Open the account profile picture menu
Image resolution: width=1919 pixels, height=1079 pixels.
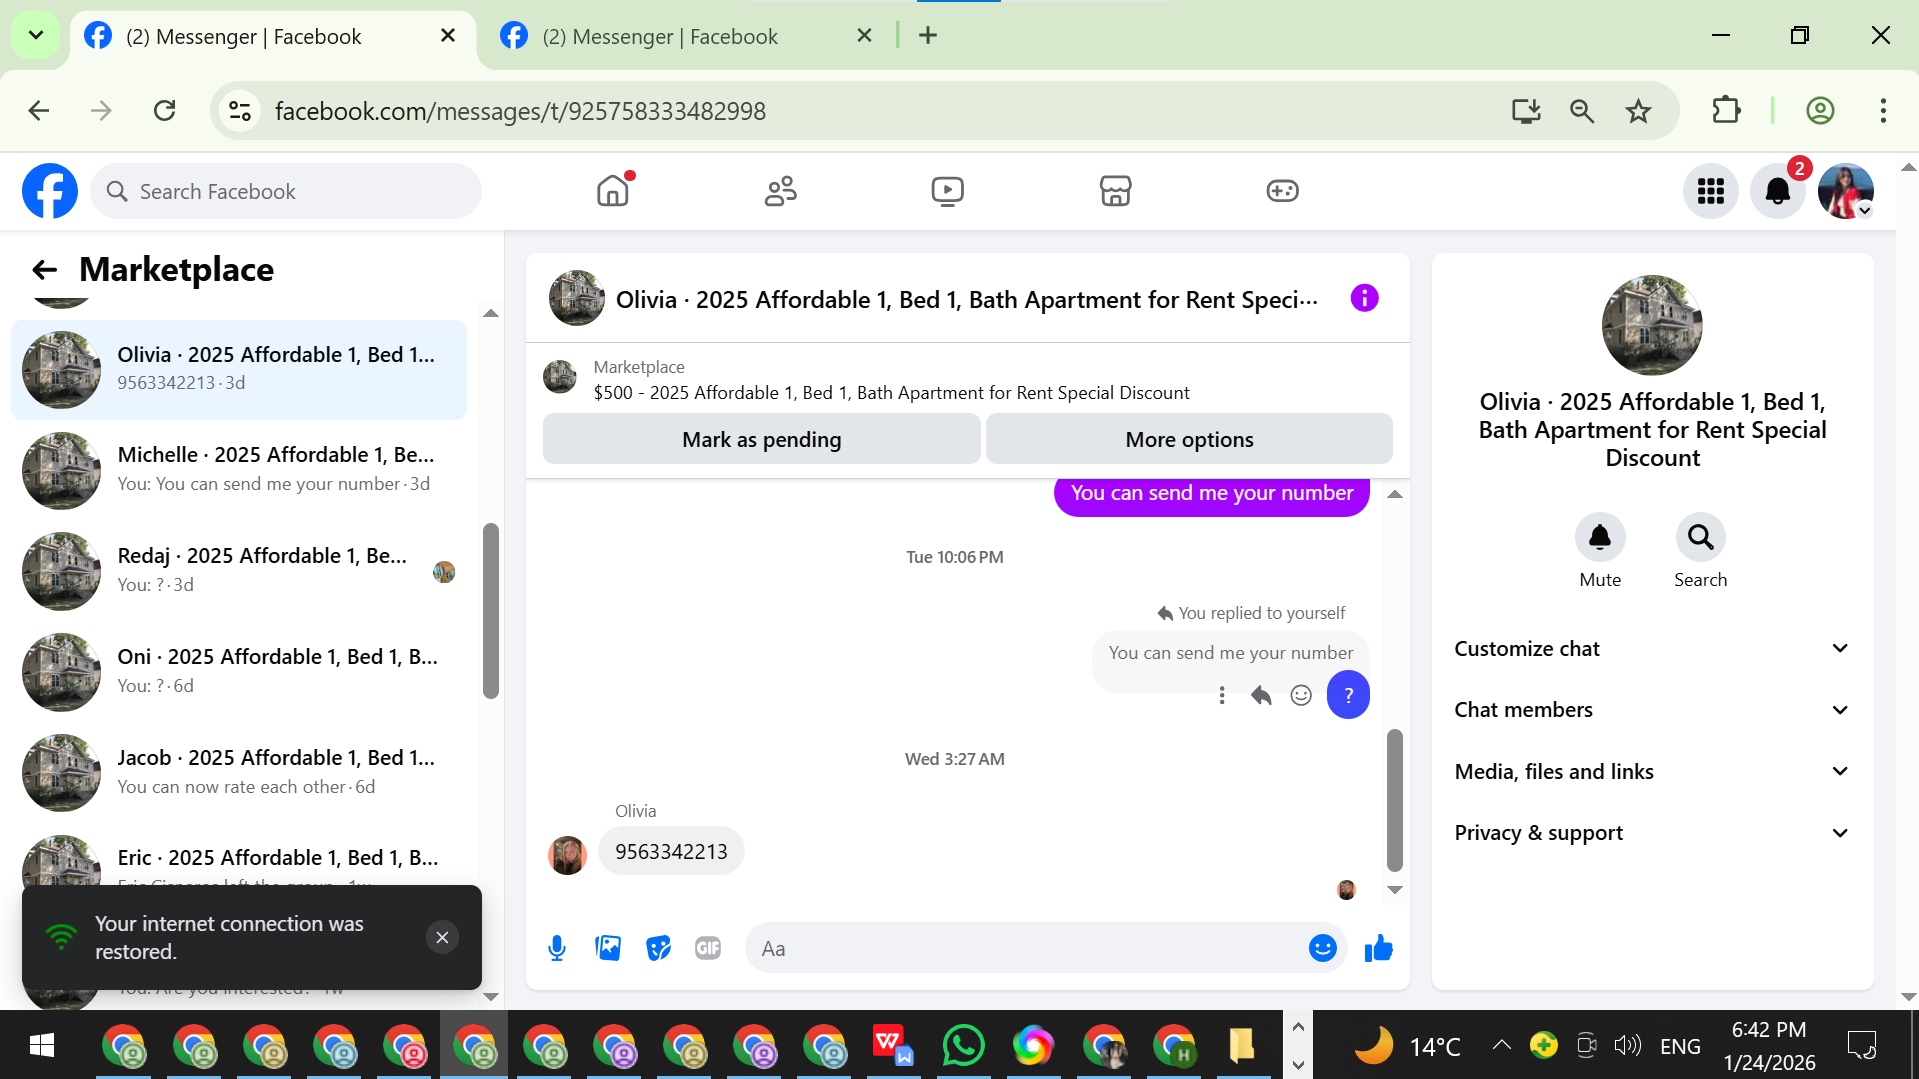pyautogui.click(x=1845, y=191)
